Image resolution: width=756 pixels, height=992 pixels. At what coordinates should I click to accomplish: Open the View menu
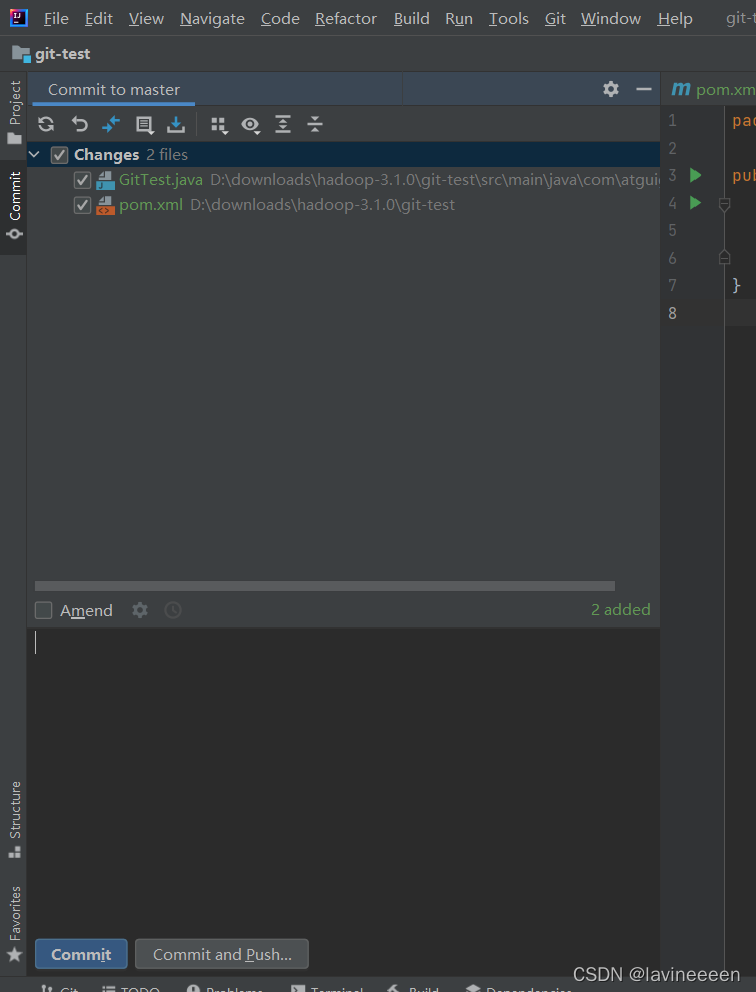tap(146, 19)
